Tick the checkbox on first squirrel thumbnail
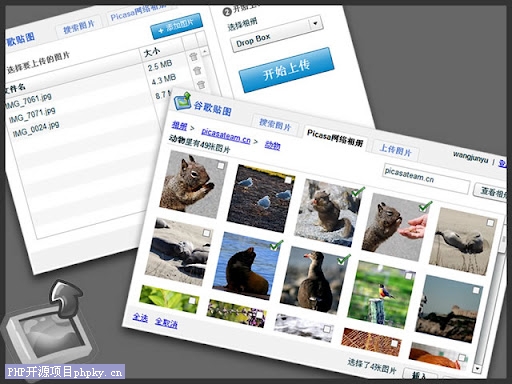The height and width of the screenshot is (384, 512). pyautogui.click(x=220, y=166)
